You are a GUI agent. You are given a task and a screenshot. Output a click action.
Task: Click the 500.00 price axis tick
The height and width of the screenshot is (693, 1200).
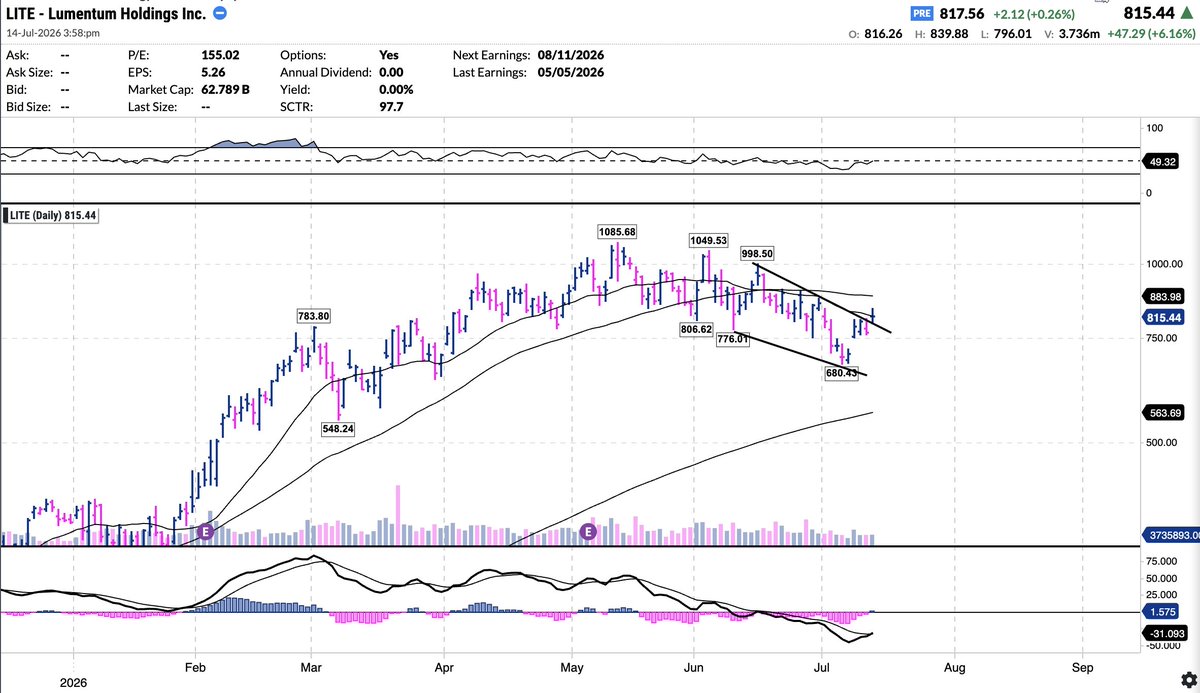click(x=1161, y=442)
